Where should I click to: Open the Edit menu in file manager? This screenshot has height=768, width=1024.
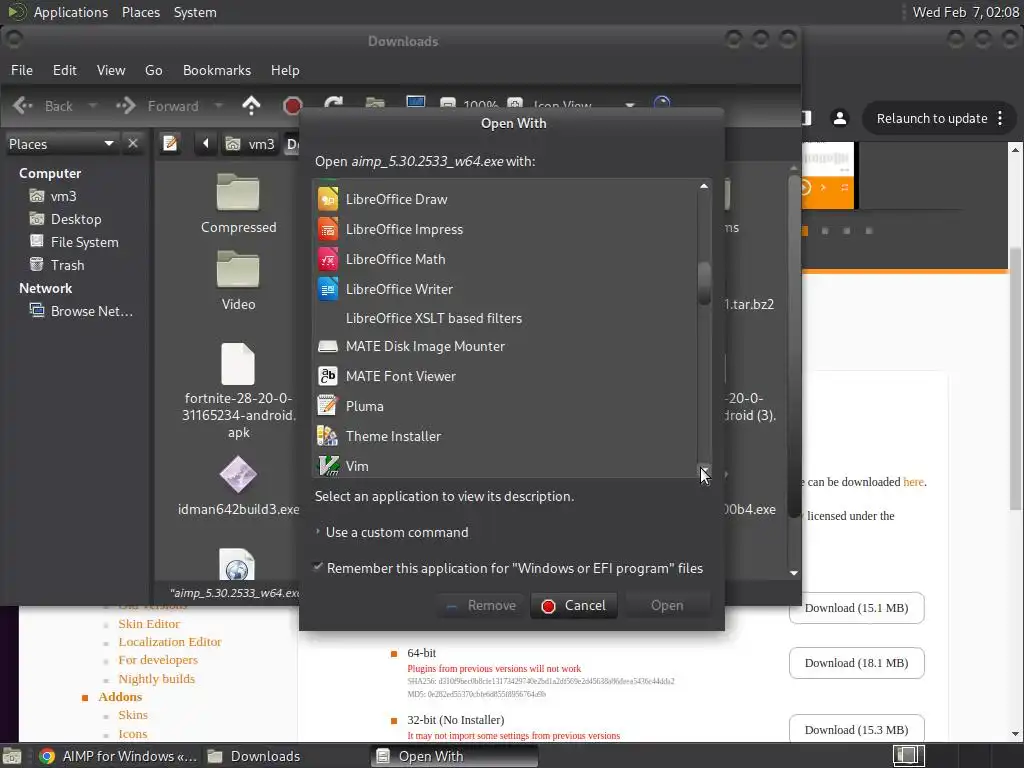pyautogui.click(x=65, y=70)
